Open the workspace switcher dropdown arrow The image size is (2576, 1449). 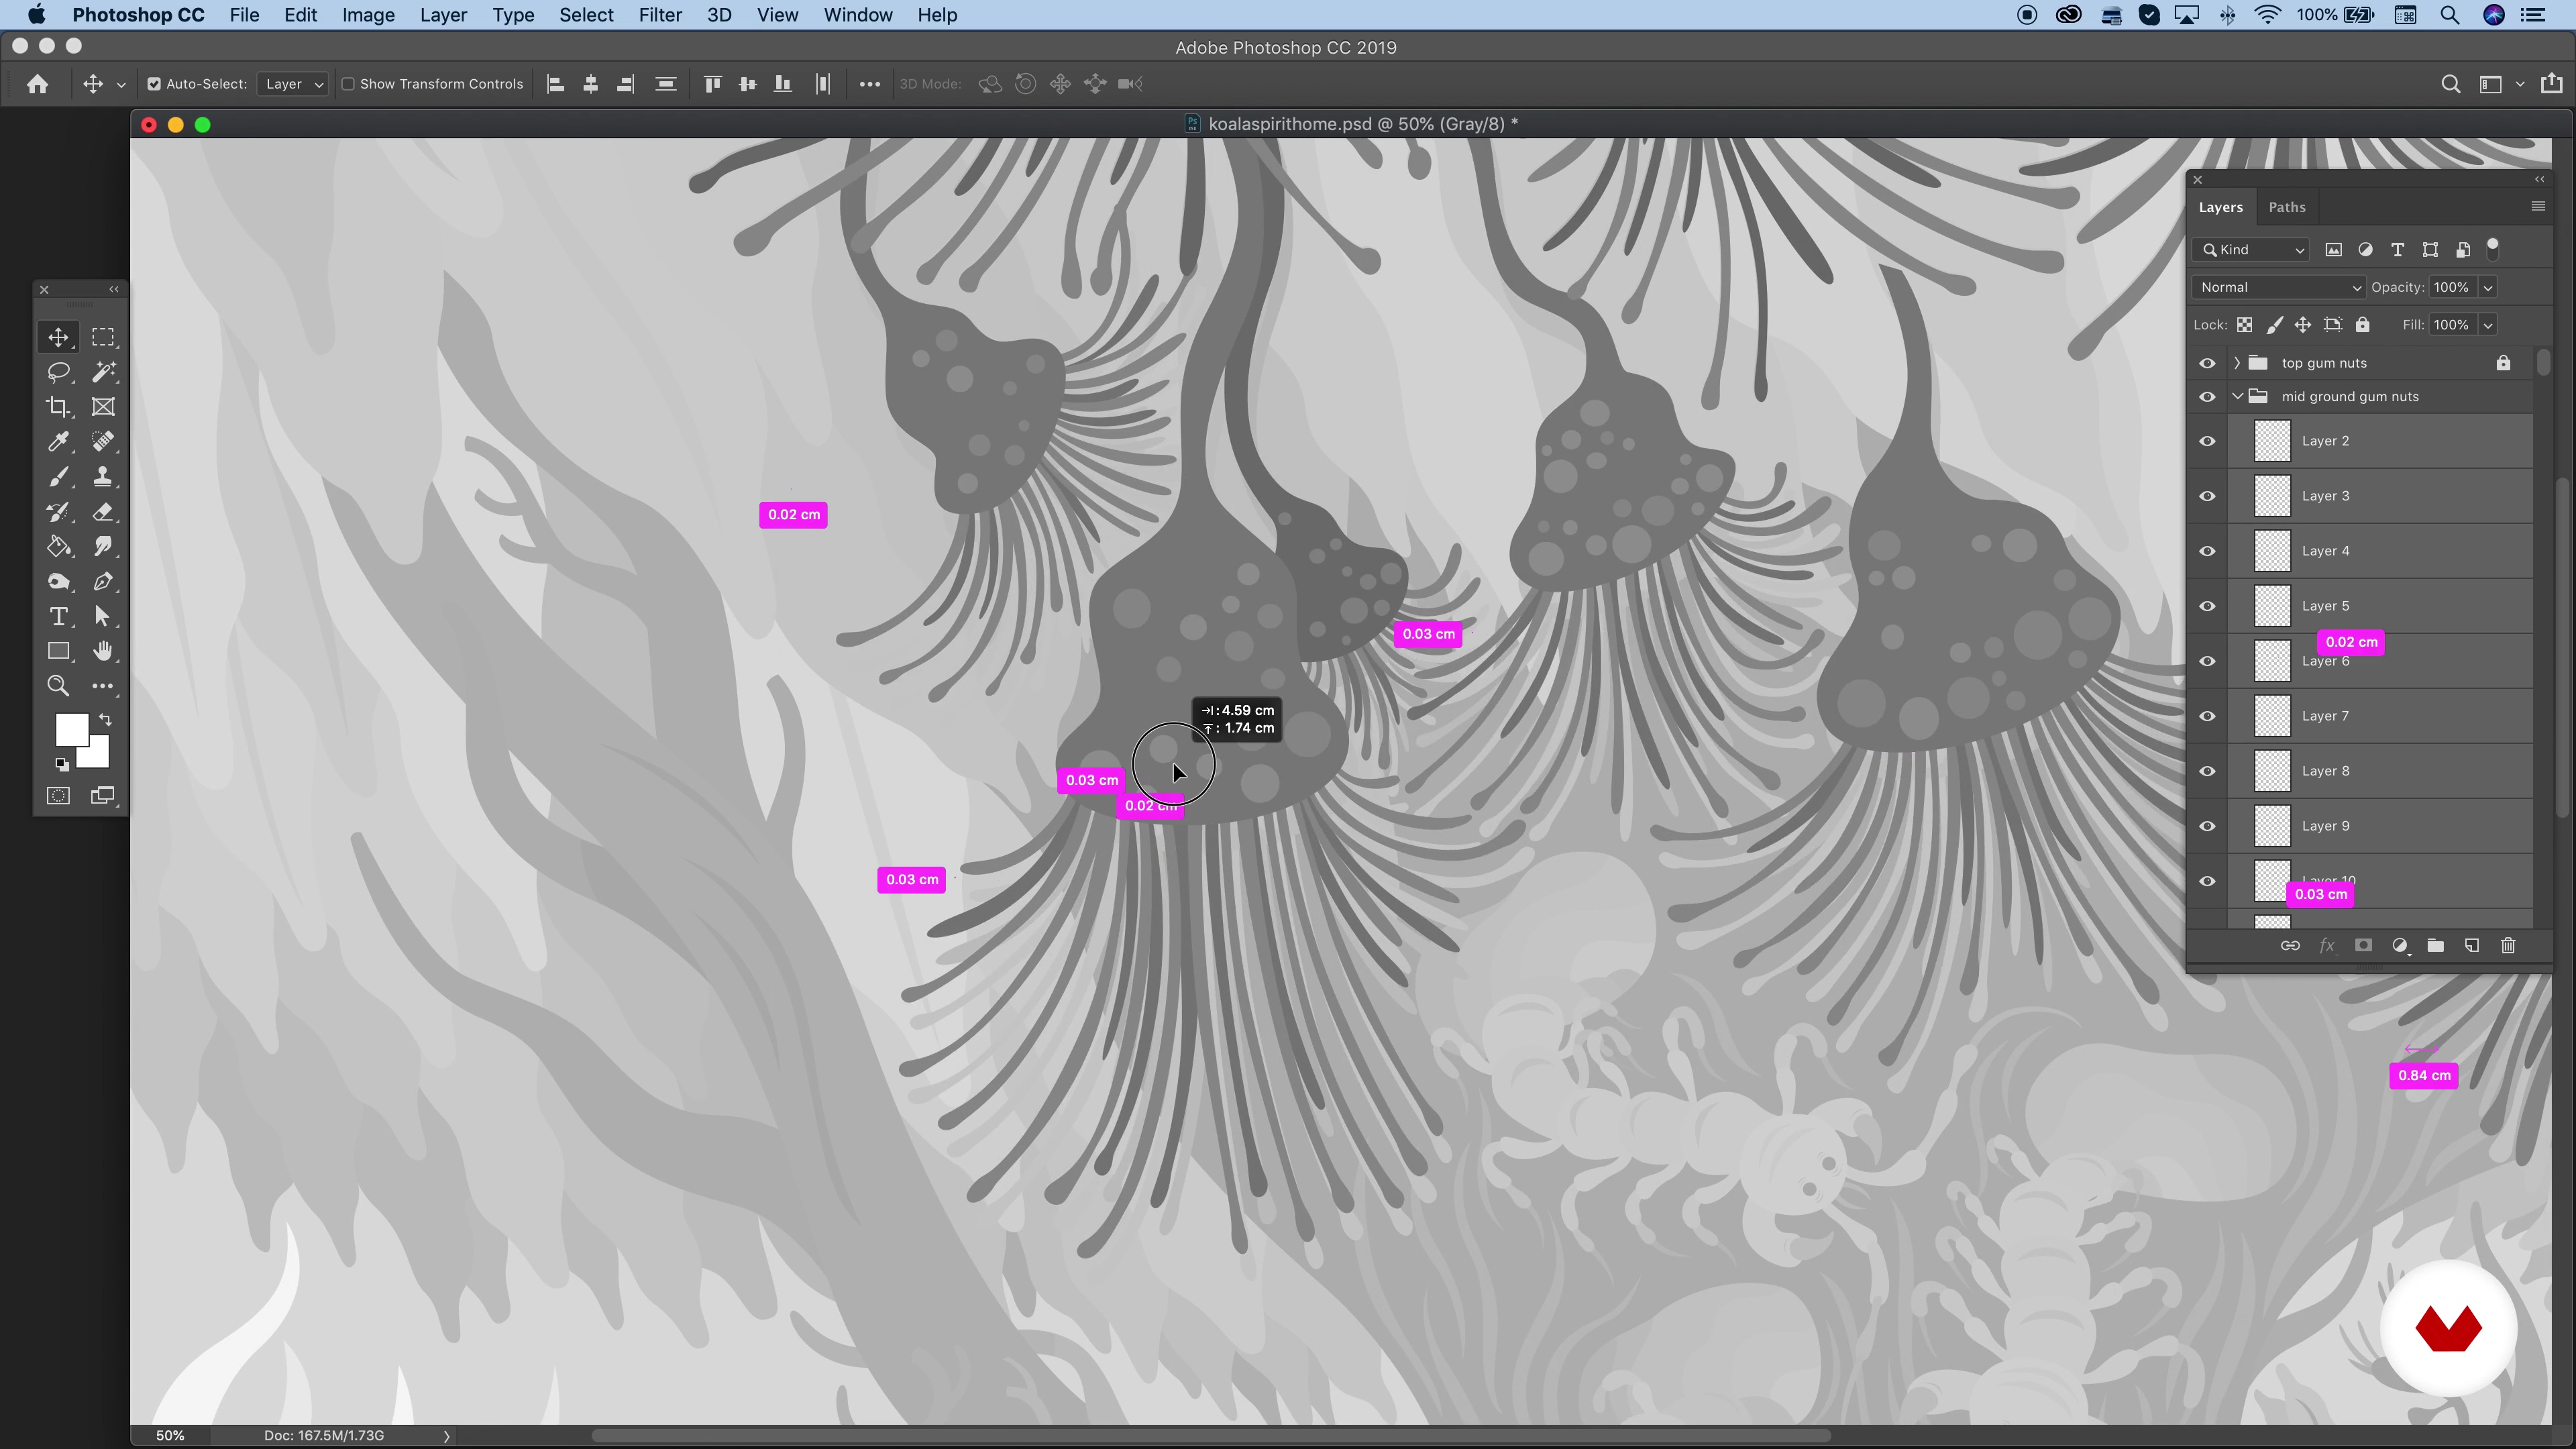pos(2520,84)
